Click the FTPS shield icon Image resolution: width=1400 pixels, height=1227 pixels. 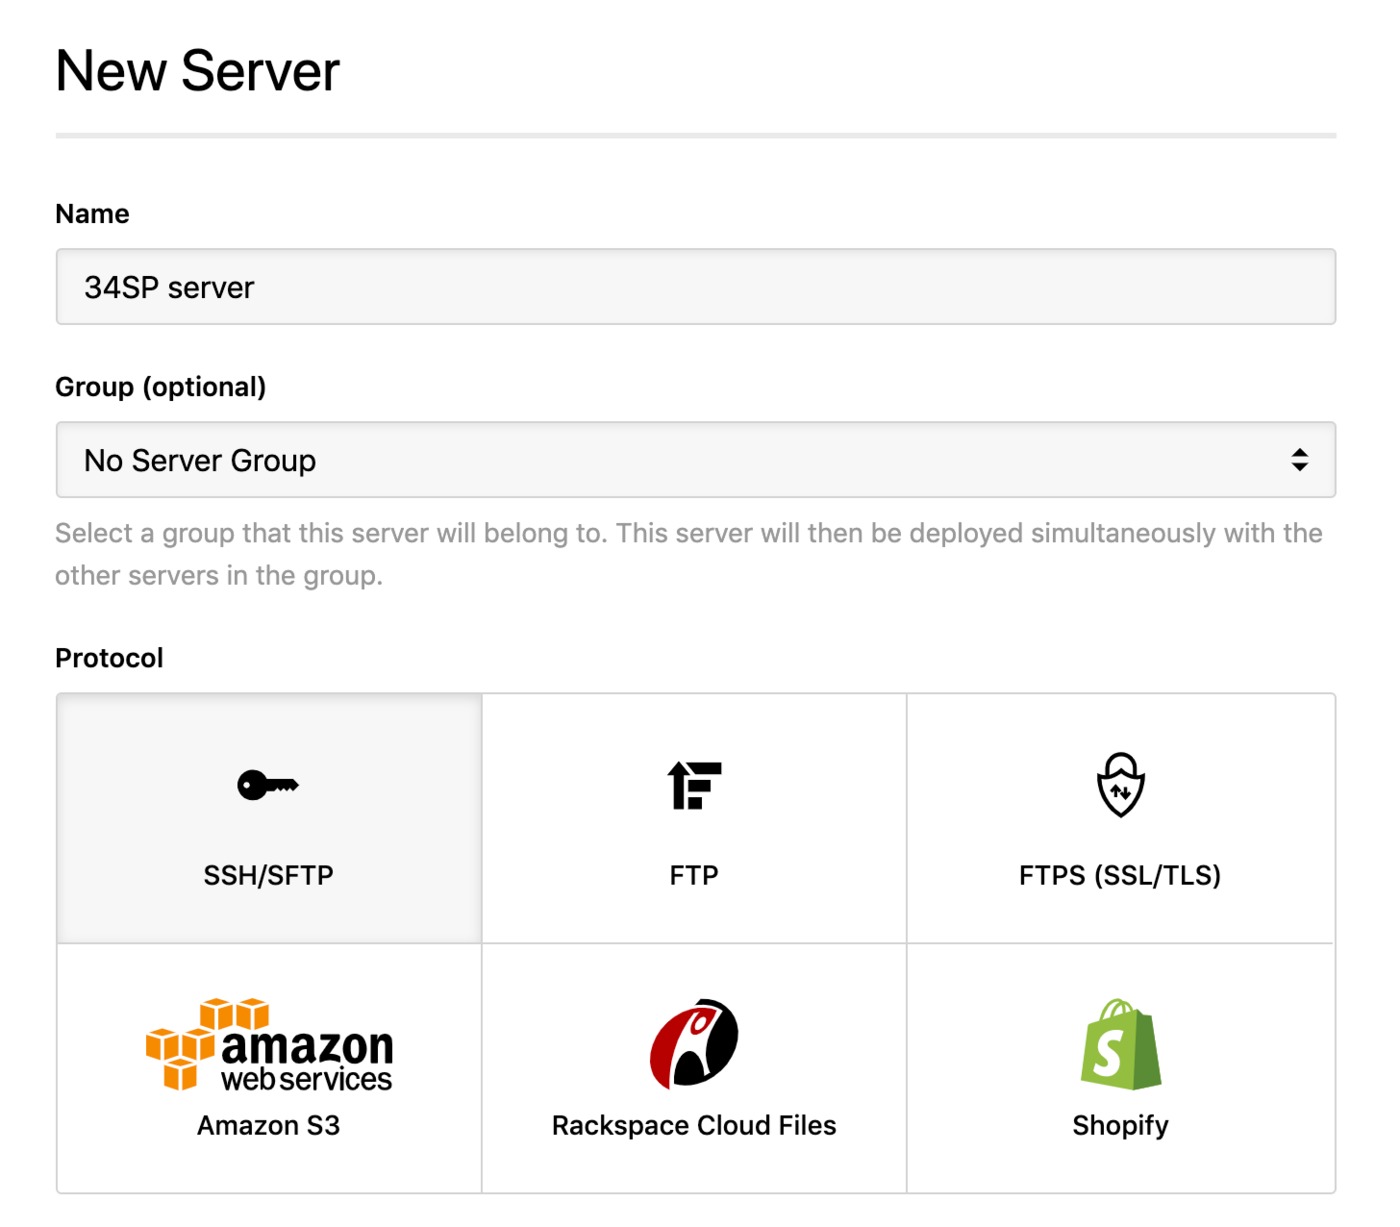pos(1120,785)
